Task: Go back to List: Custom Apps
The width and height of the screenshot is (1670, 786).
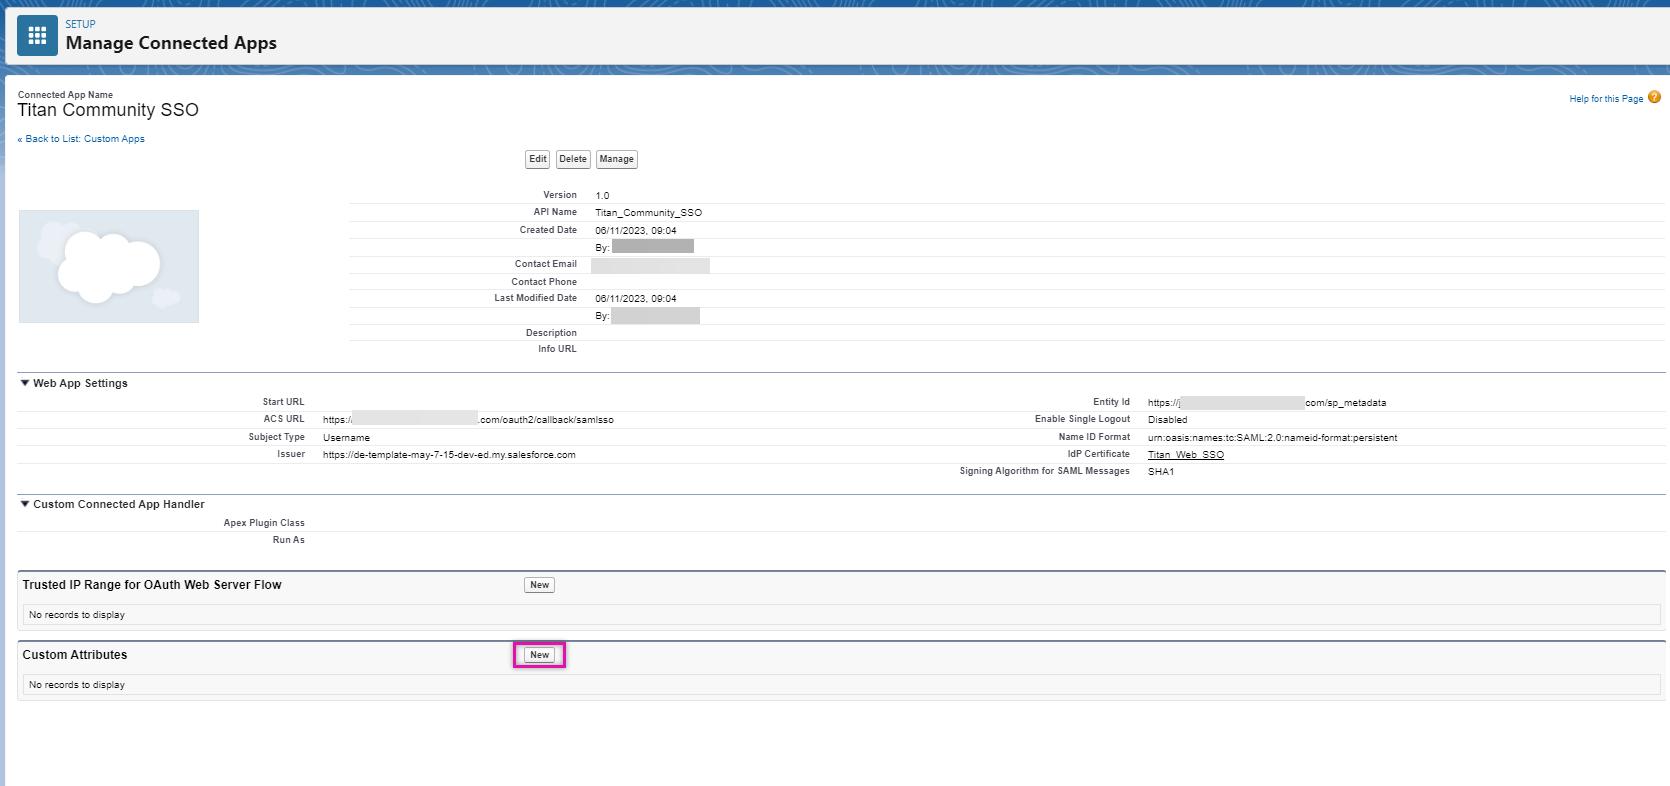Action: coord(81,139)
